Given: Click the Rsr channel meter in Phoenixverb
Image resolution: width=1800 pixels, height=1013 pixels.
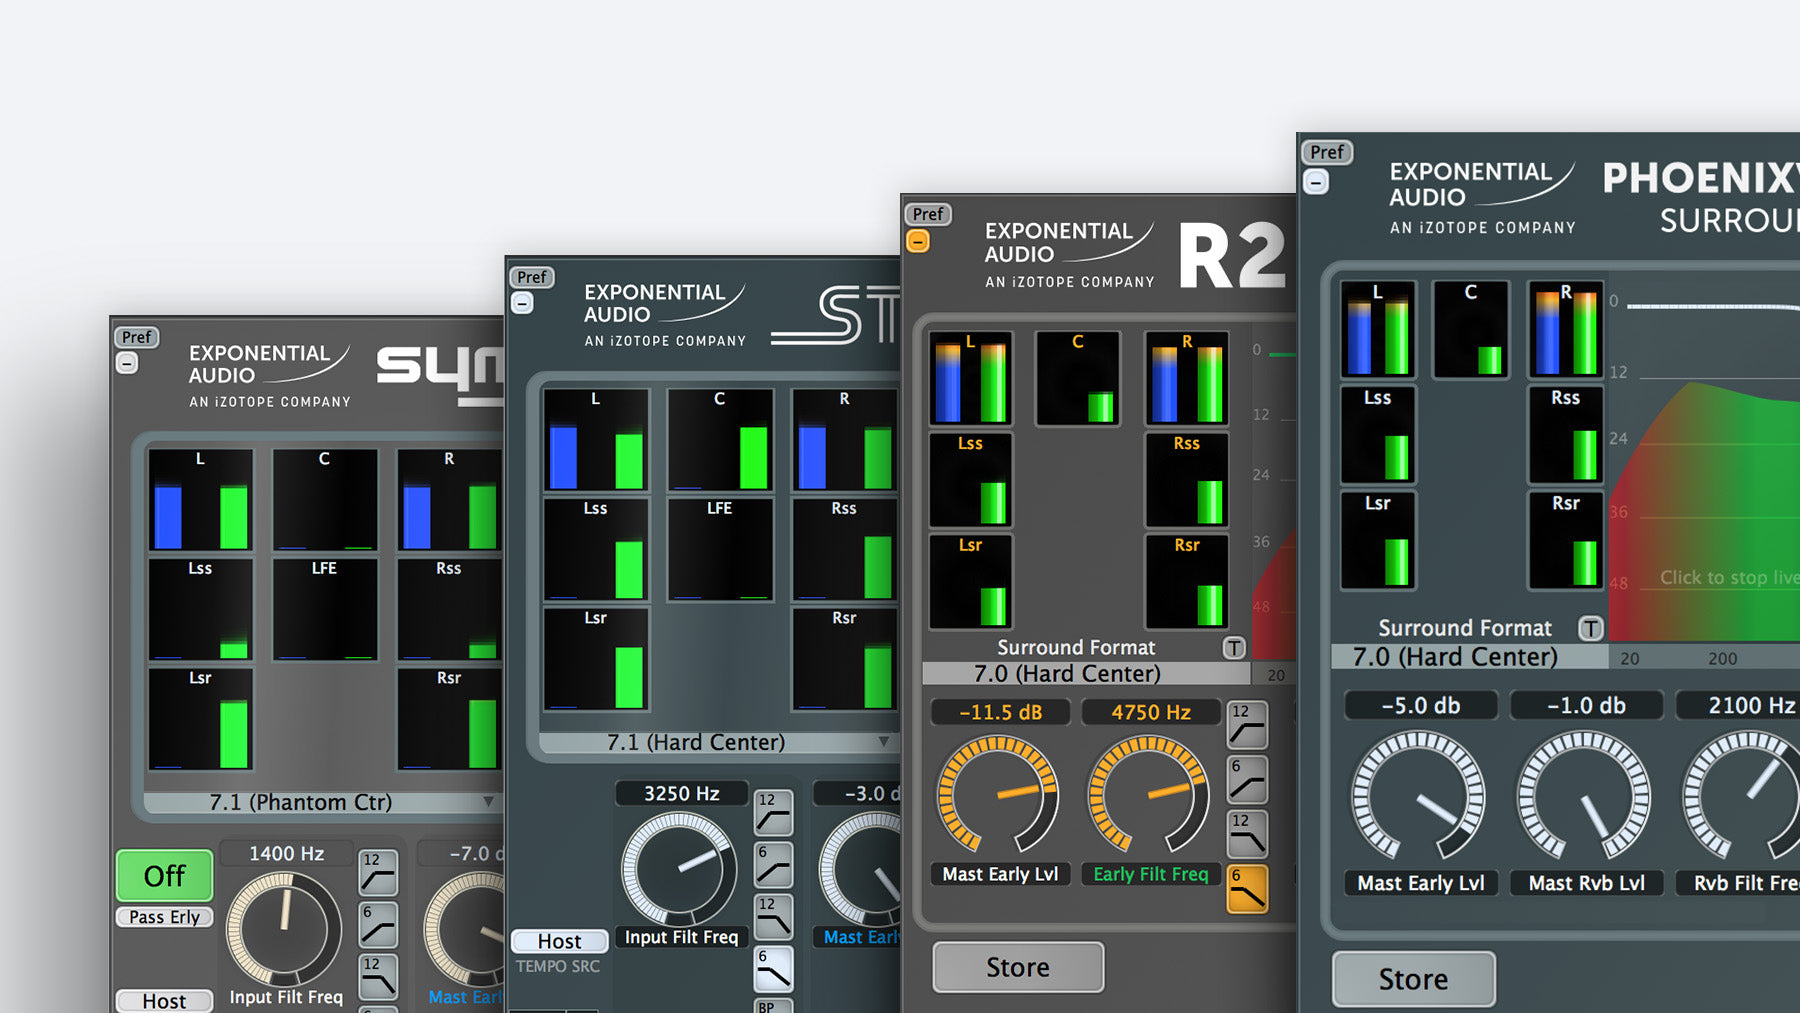Looking at the screenshot, I should tap(1566, 540).
